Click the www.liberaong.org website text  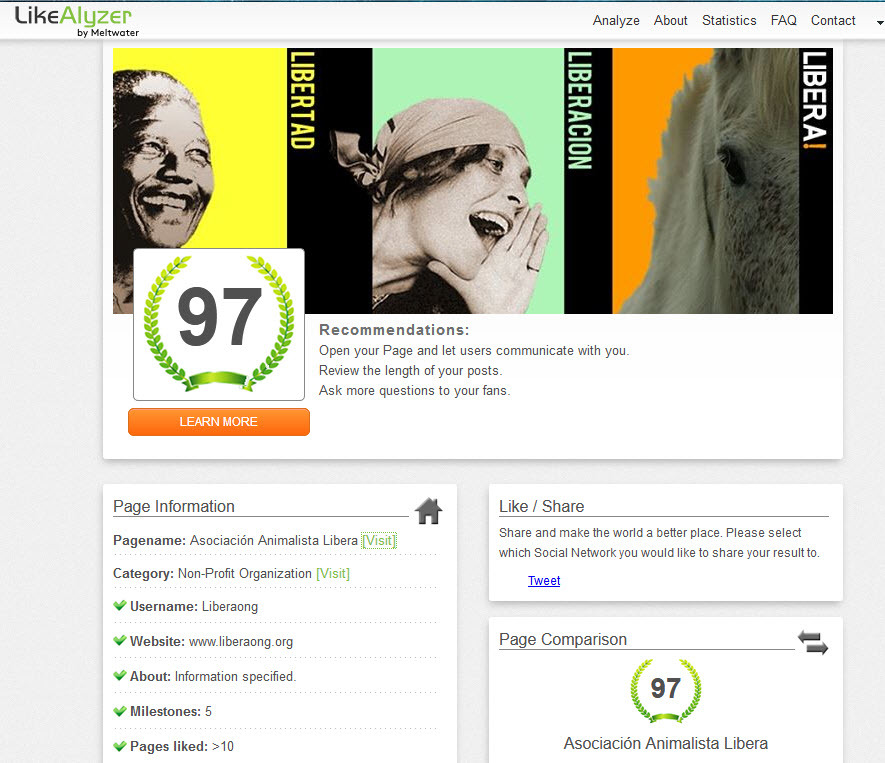coord(241,642)
